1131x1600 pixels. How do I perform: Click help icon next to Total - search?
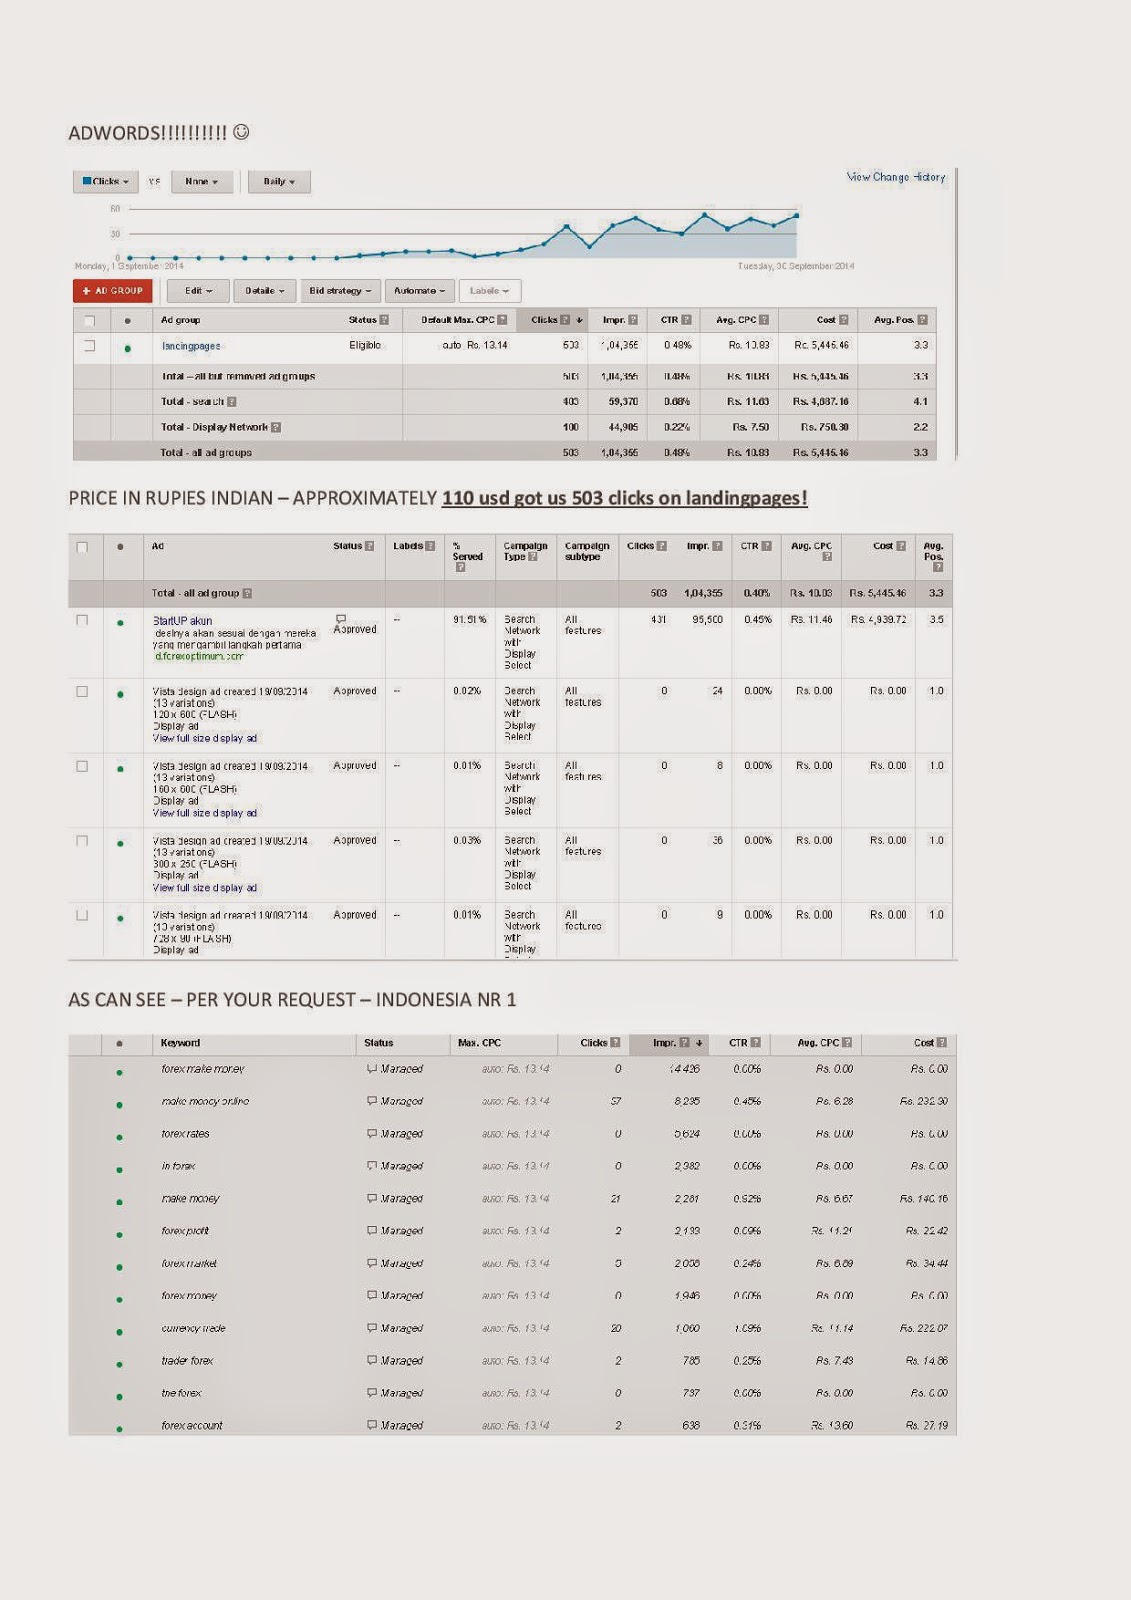coord(232,402)
